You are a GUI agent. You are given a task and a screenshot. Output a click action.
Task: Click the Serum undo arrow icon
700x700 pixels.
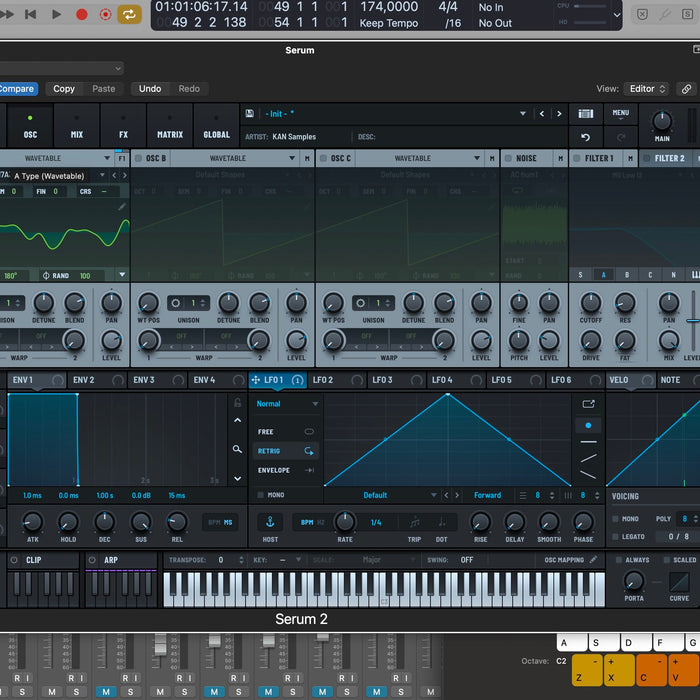click(x=586, y=137)
